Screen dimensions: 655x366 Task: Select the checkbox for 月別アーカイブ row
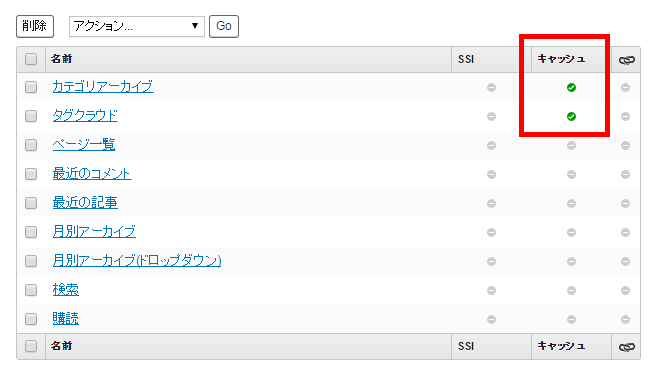(31, 232)
